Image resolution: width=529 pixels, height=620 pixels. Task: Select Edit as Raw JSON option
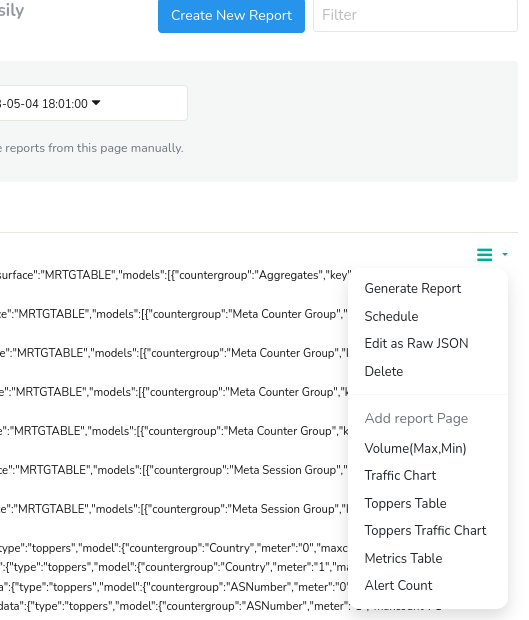pos(416,343)
